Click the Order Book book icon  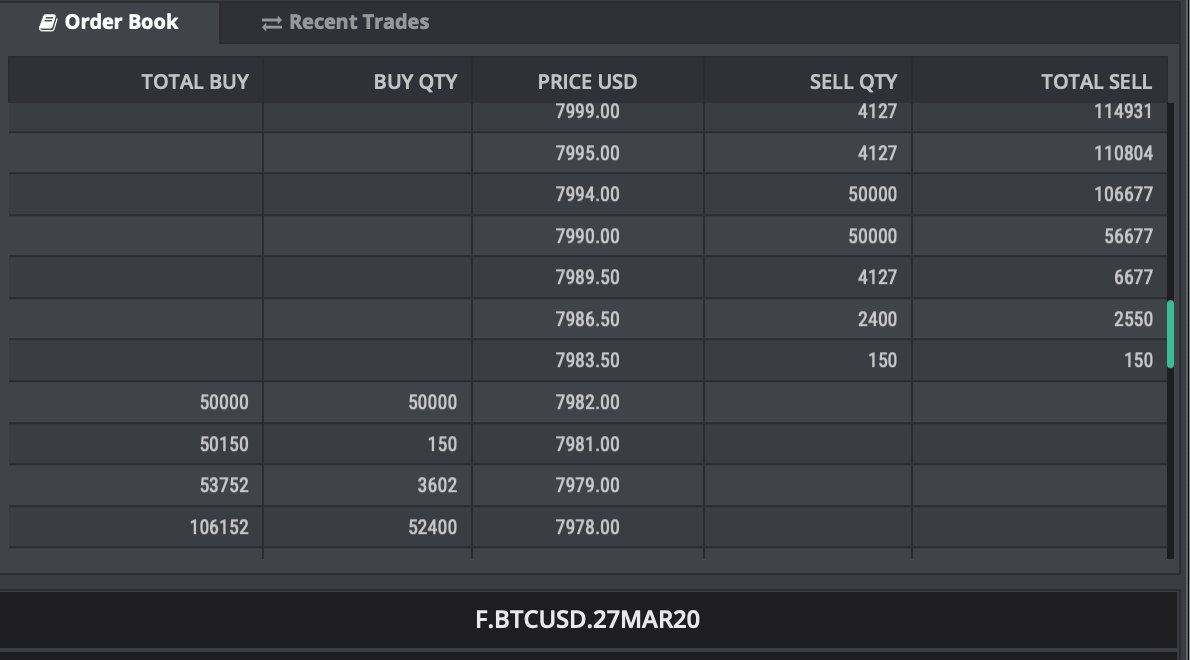click(x=48, y=23)
